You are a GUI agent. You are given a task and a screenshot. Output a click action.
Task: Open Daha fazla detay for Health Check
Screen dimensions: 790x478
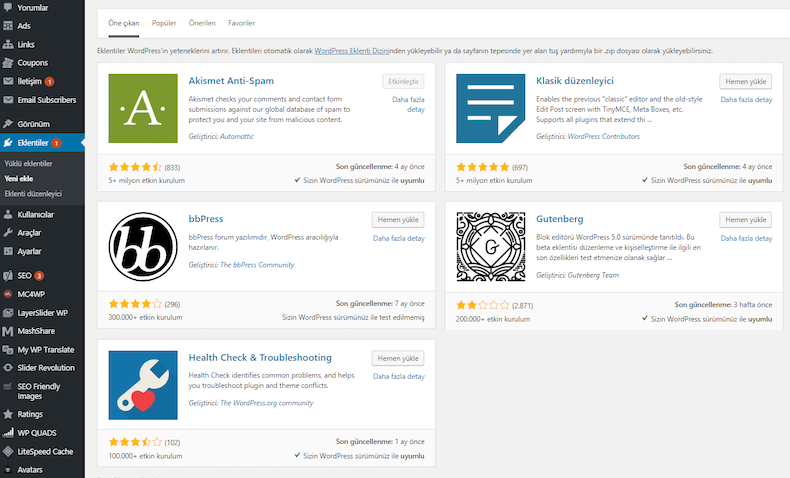click(x=399, y=376)
